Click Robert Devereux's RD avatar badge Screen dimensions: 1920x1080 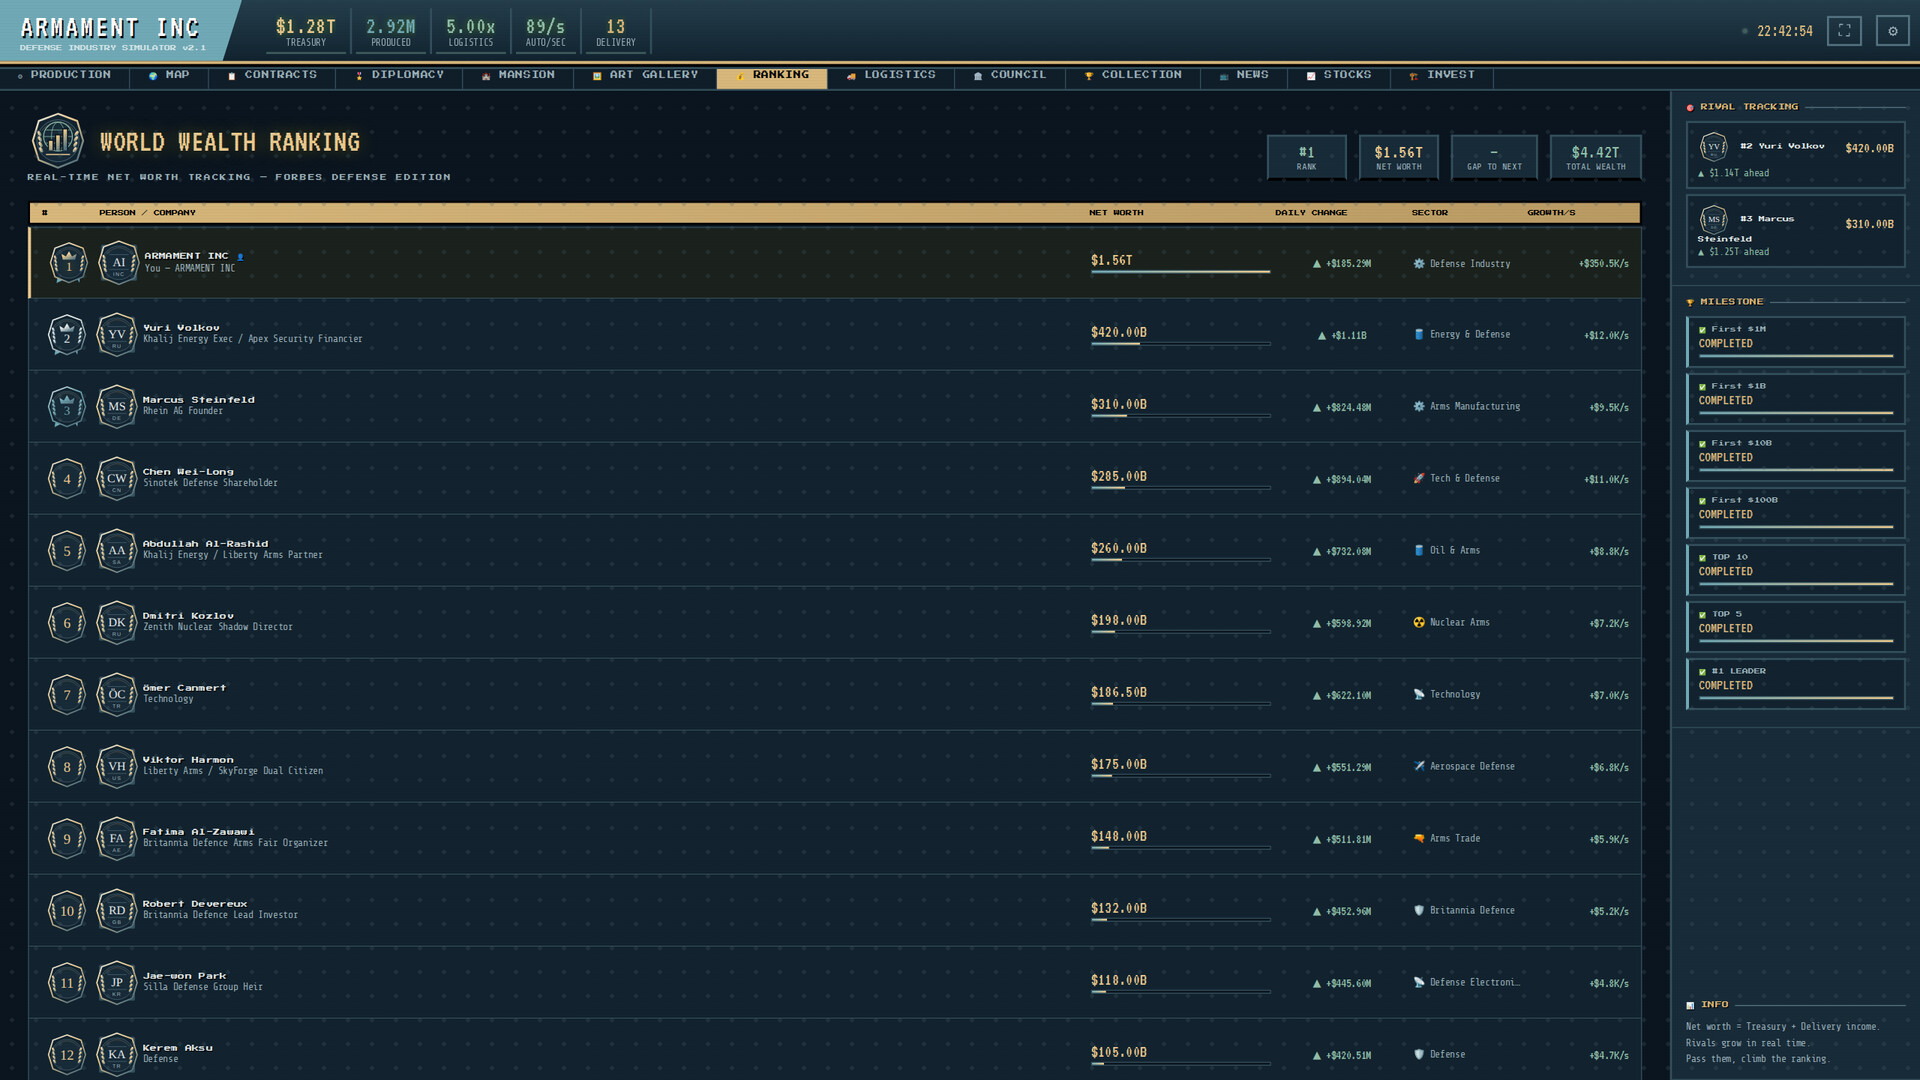117,911
